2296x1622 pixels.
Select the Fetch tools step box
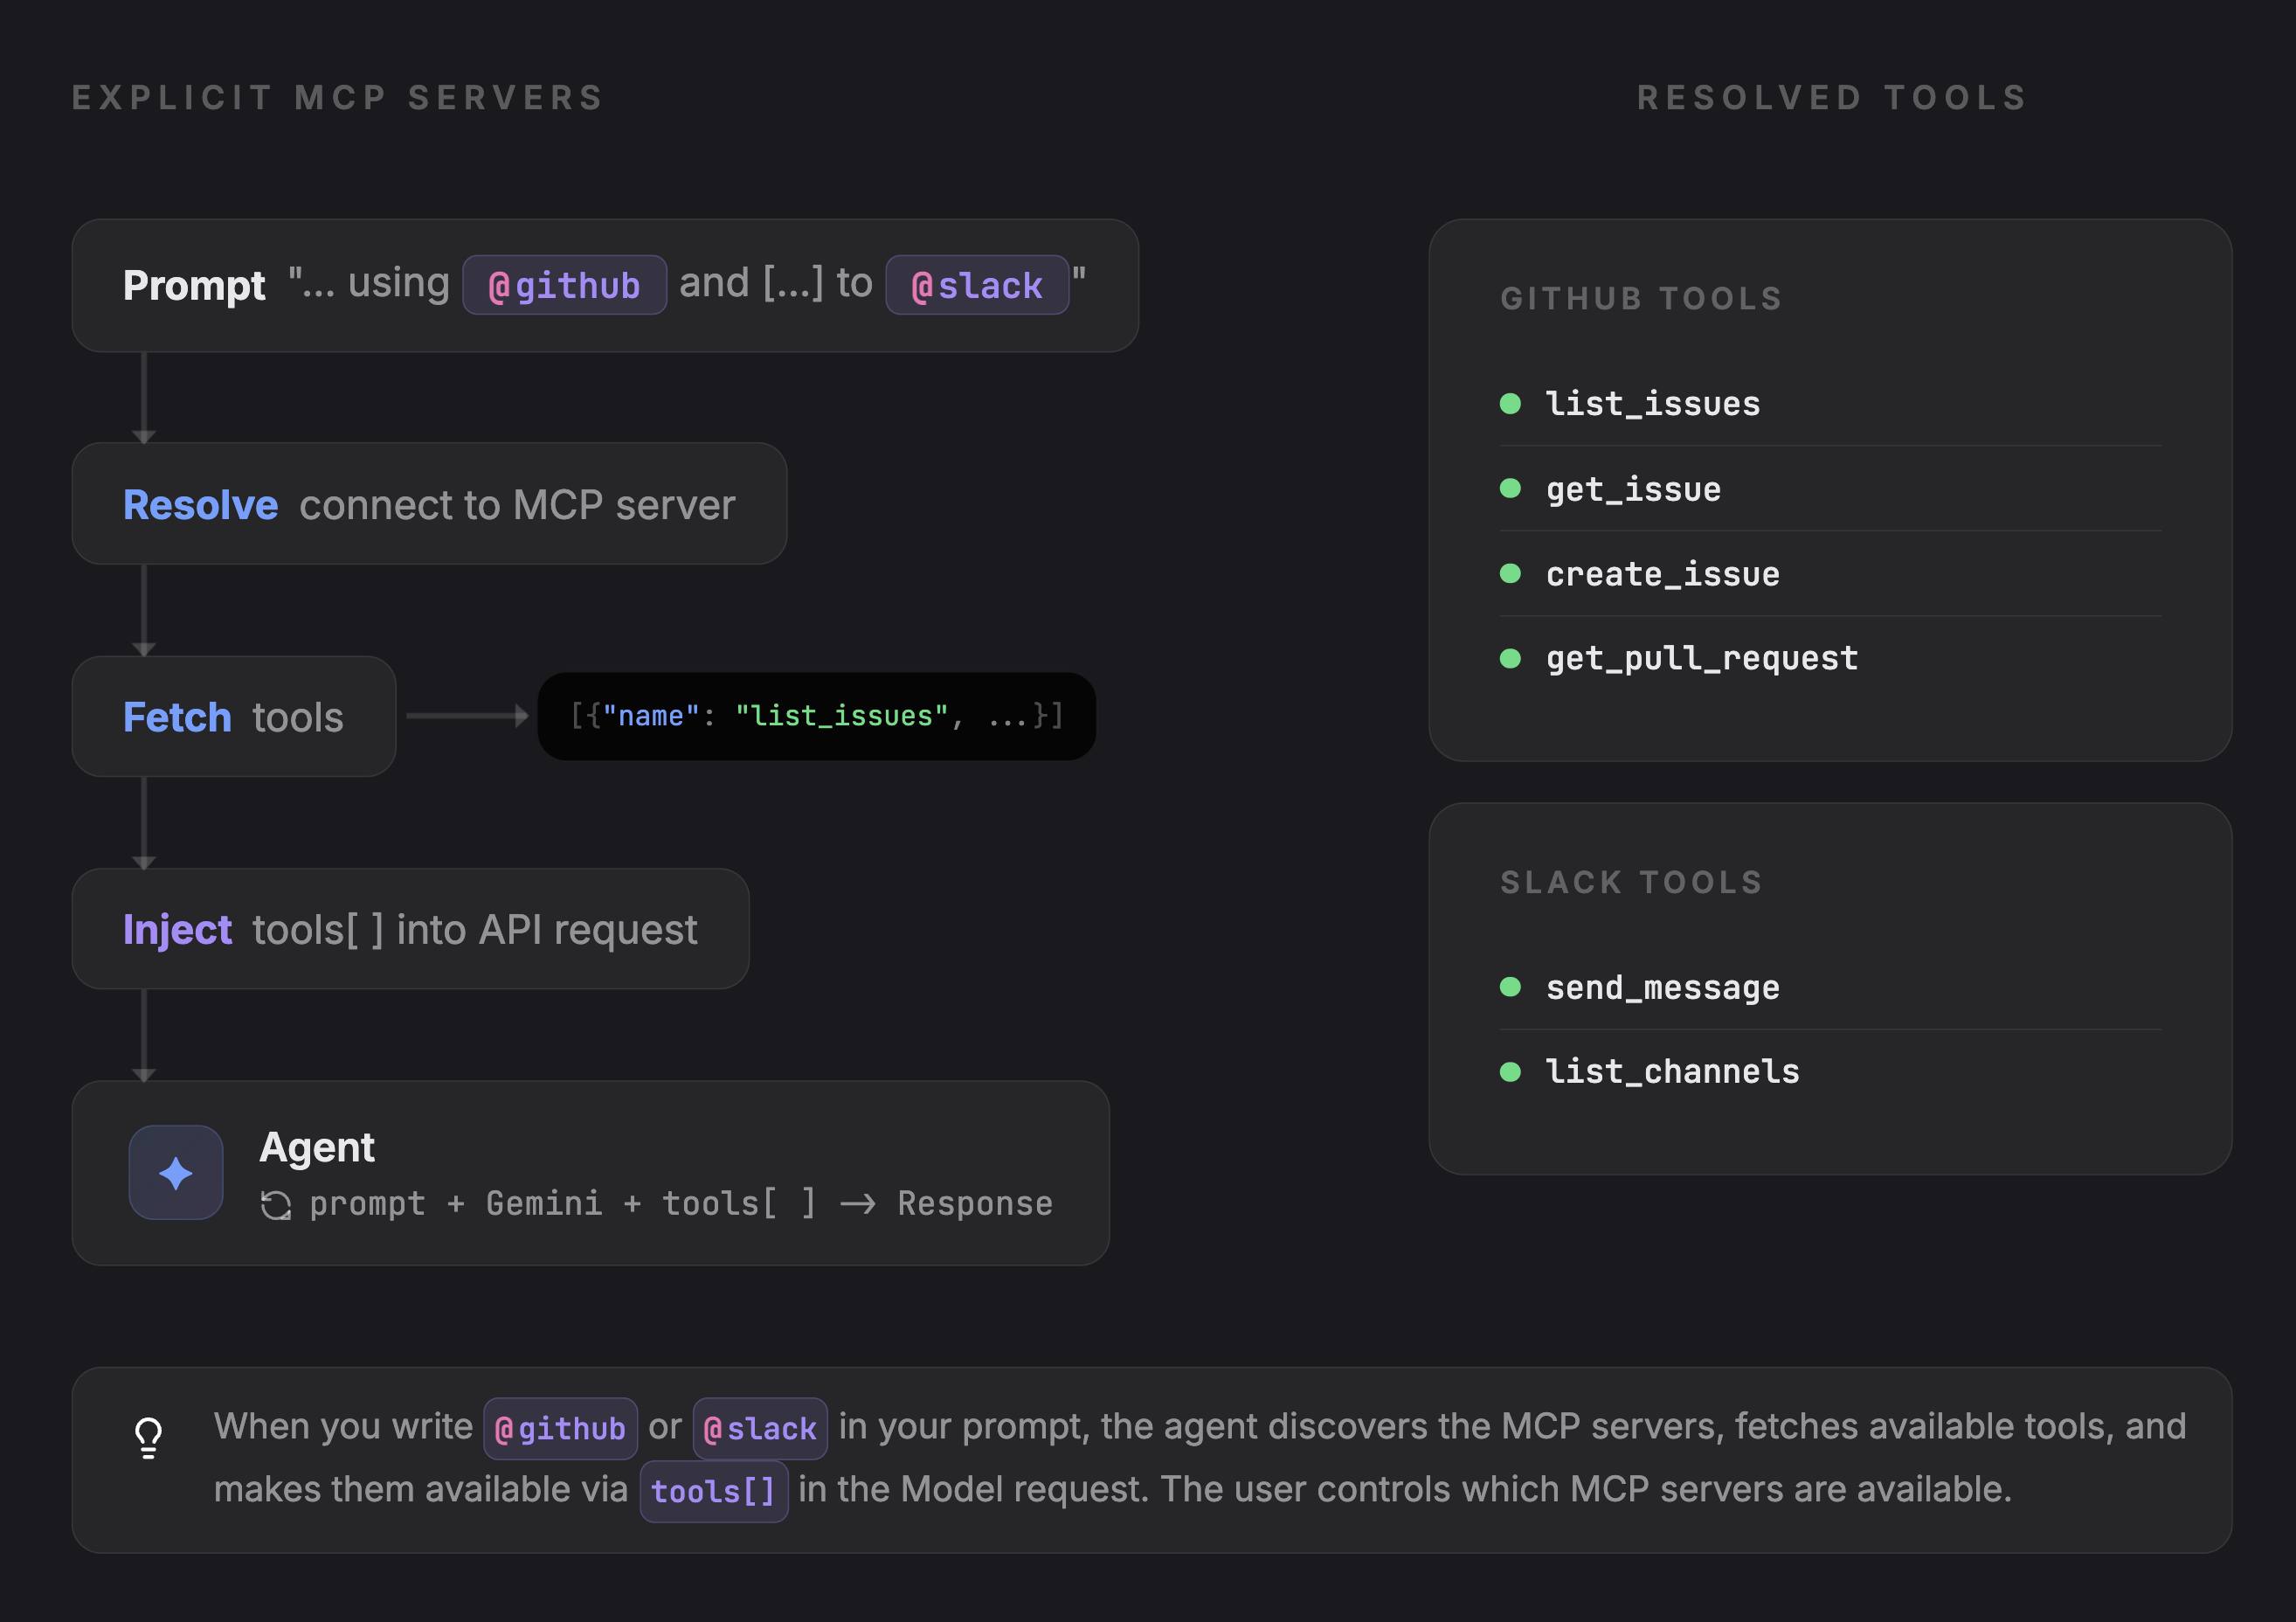(234, 716)
